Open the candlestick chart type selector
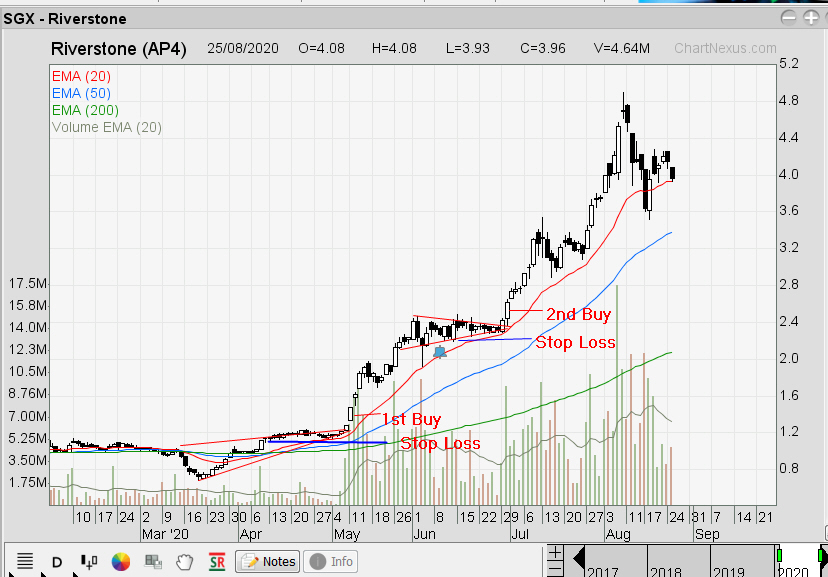828x577 pixels. click(x=89, y=562)
